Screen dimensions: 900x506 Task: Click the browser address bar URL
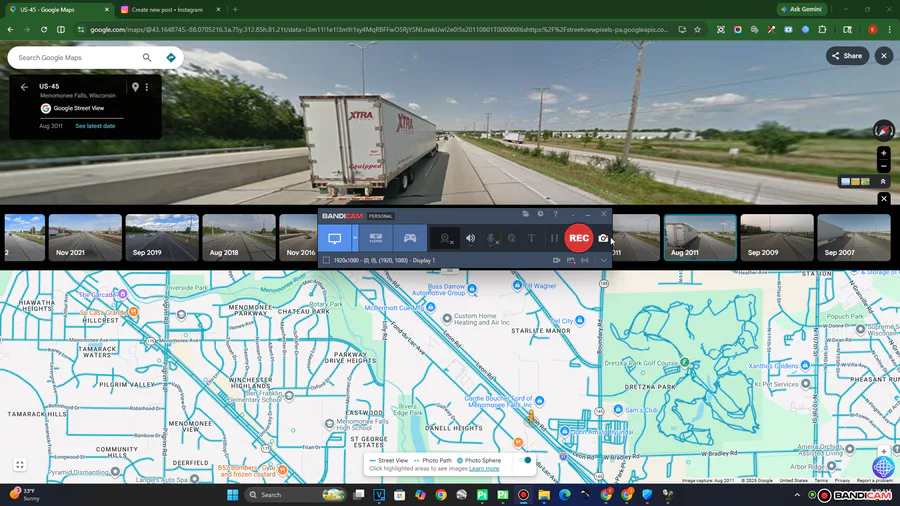click(379, 30)
